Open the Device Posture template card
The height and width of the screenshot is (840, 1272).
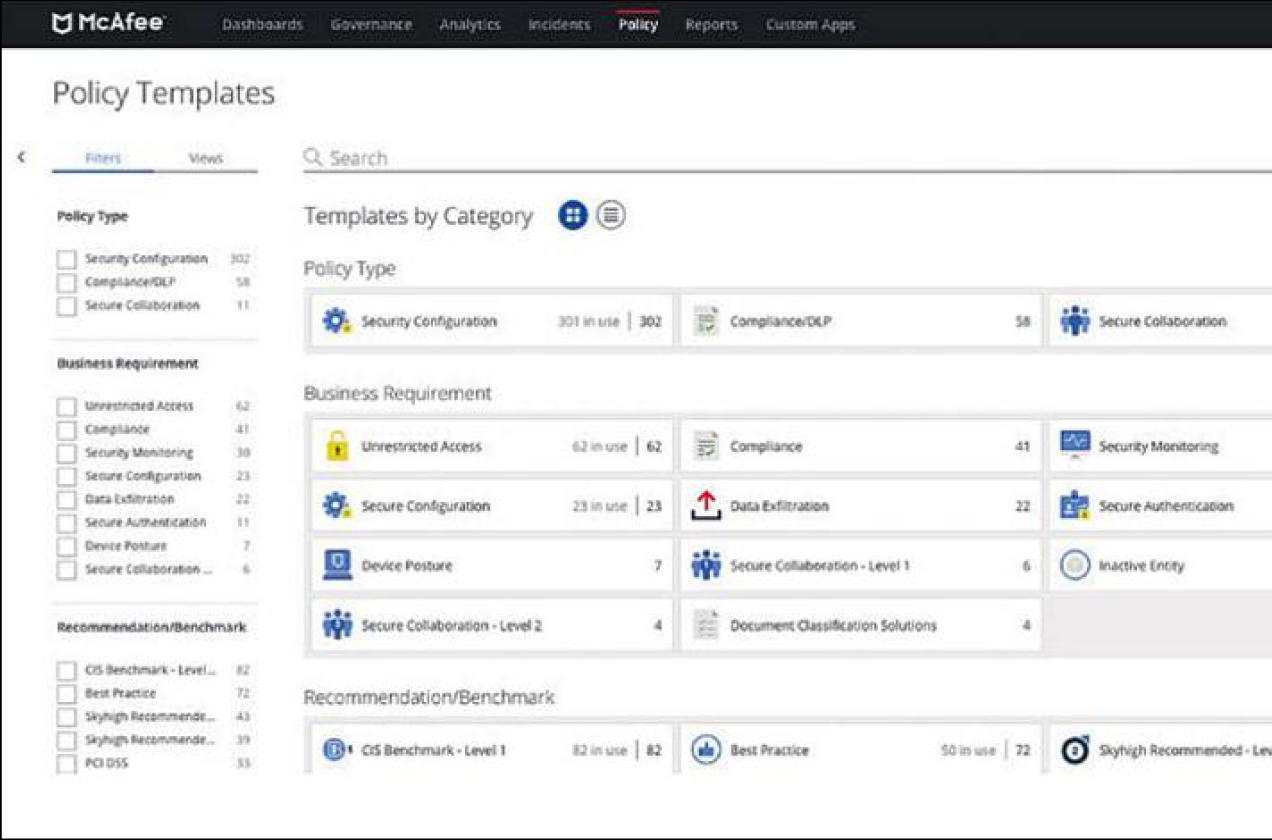tap(492, 565)
